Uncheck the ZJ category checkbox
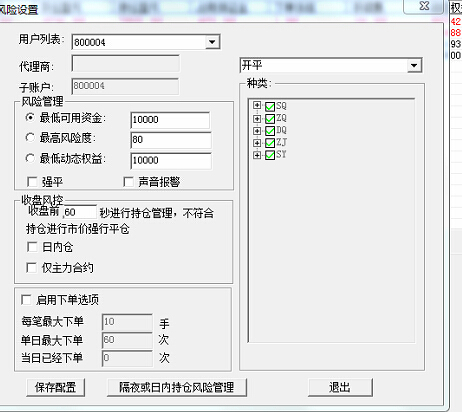The height and width of the screenshot is (412, 462). point(270,143)
